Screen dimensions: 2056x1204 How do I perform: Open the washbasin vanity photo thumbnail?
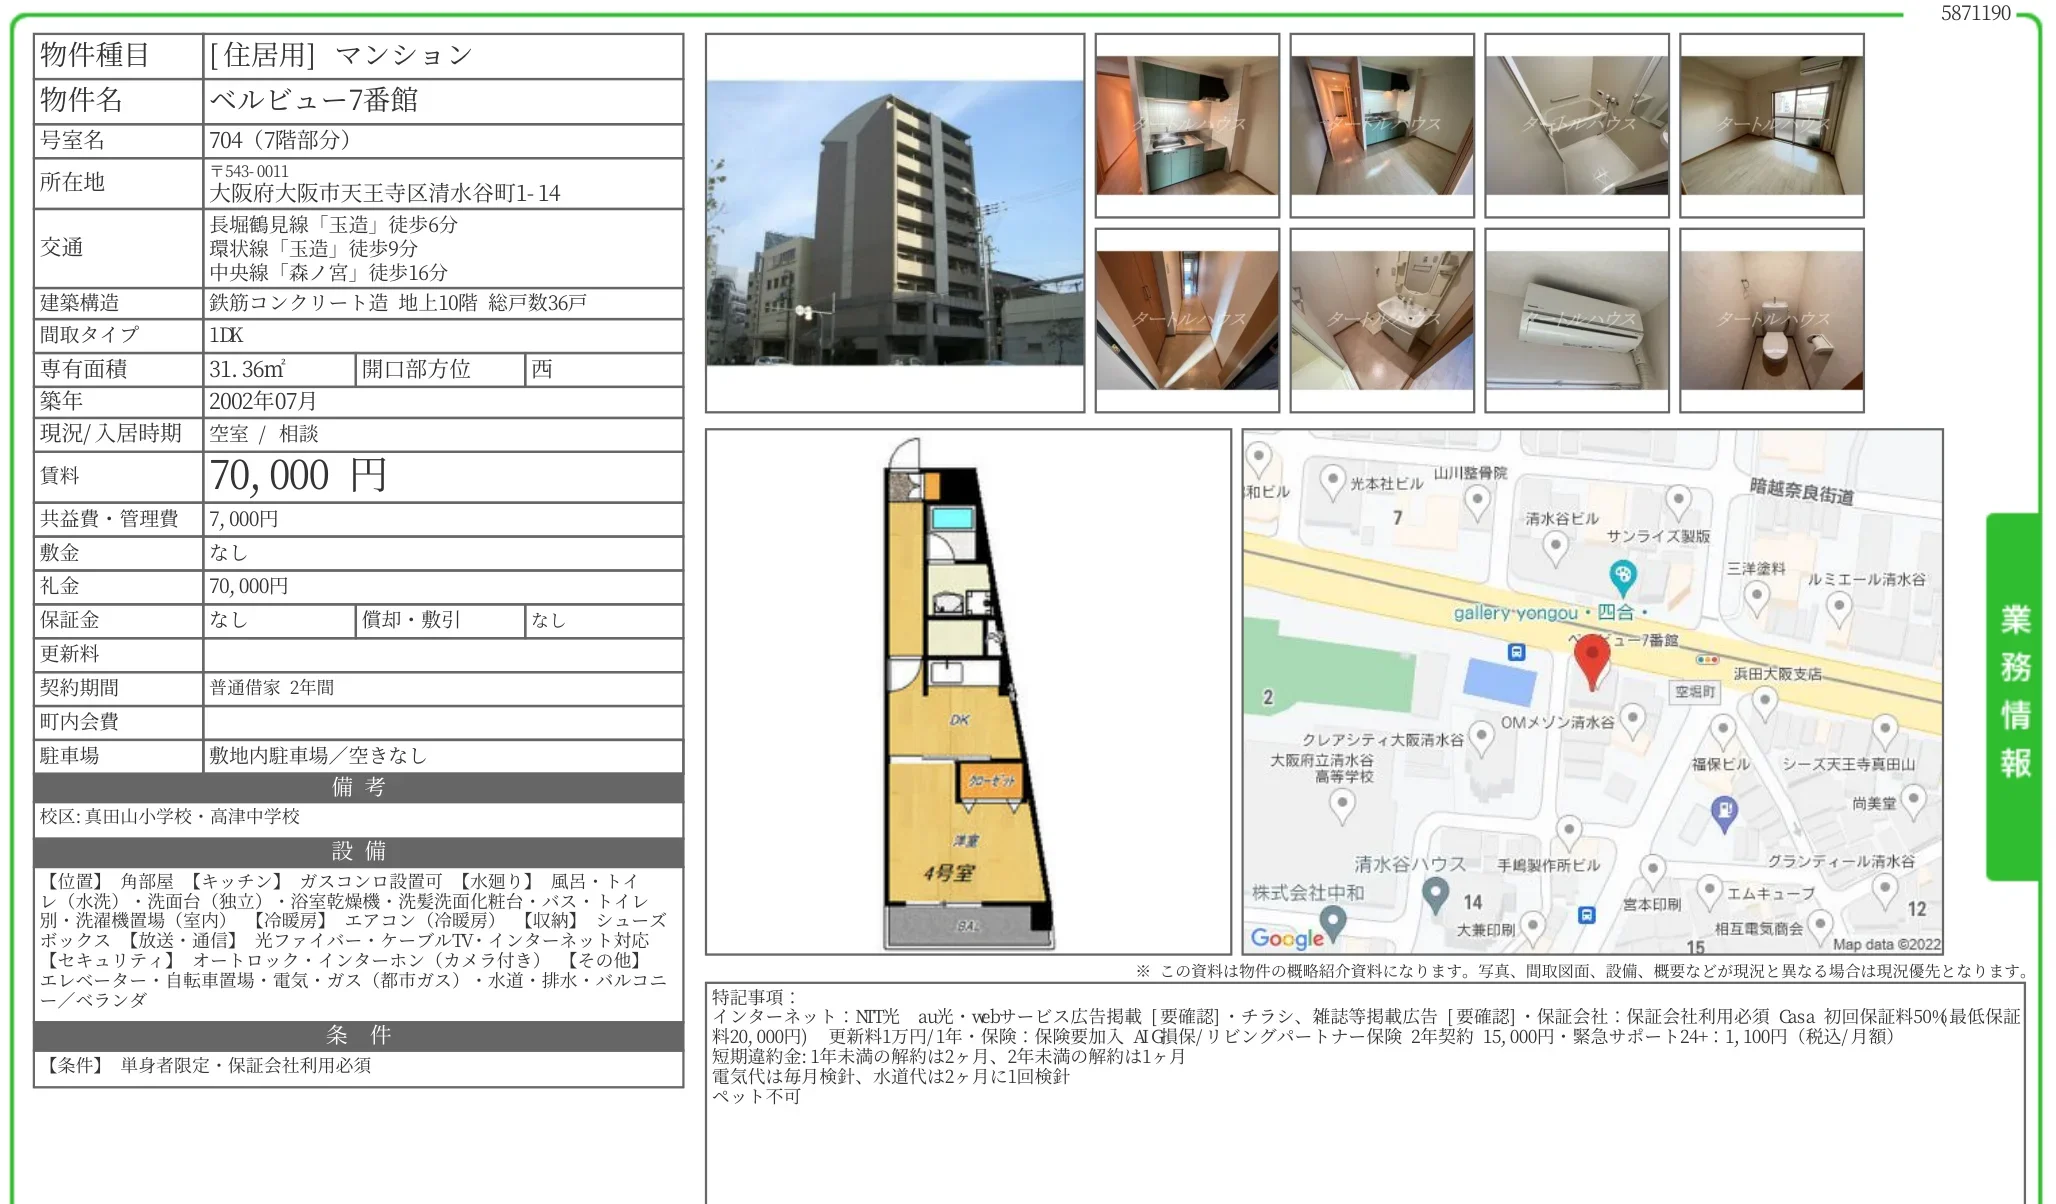1381,320
